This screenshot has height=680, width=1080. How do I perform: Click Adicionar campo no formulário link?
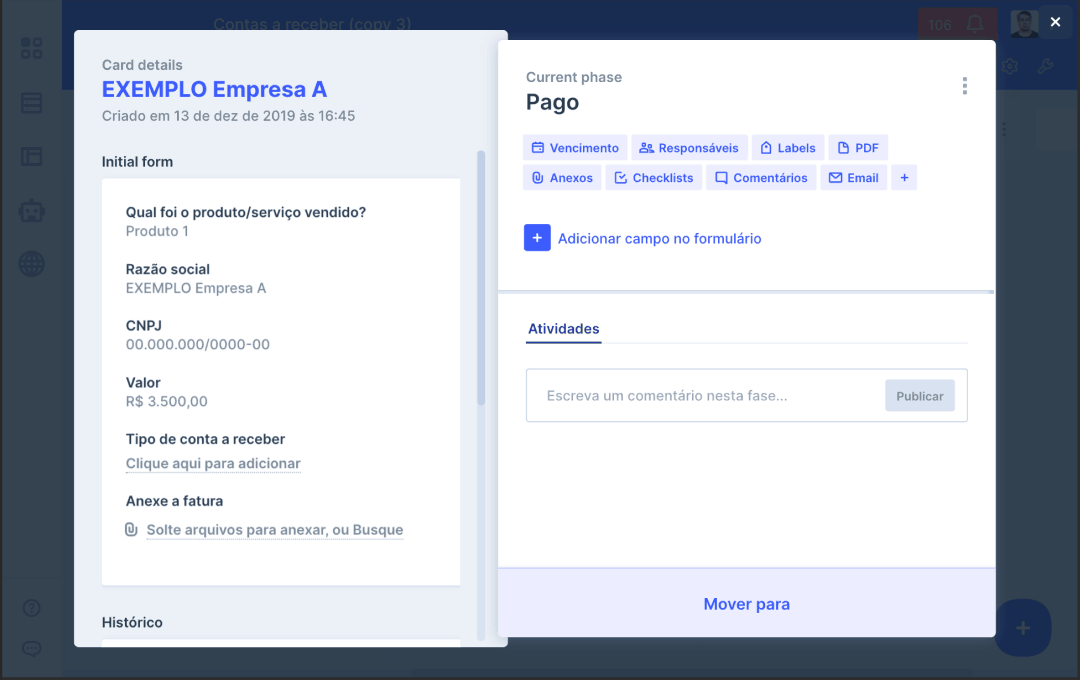pyautogui.click(x=659, y=238)
